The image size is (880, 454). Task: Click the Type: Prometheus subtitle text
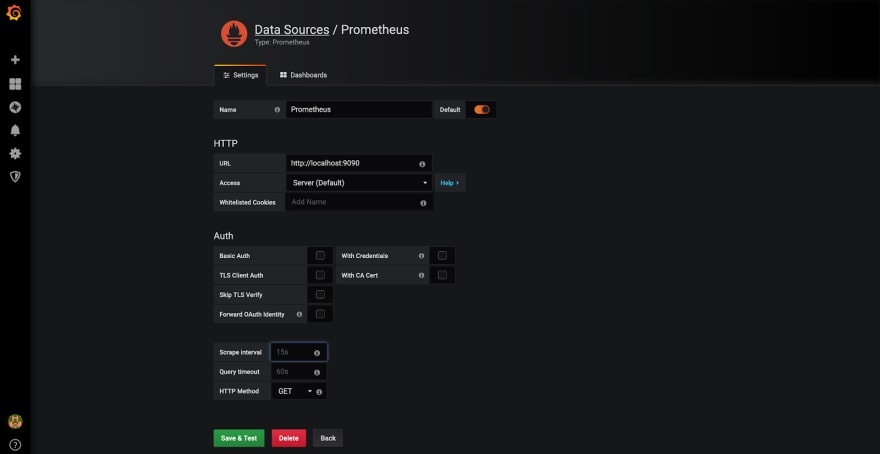click(282, 42)
